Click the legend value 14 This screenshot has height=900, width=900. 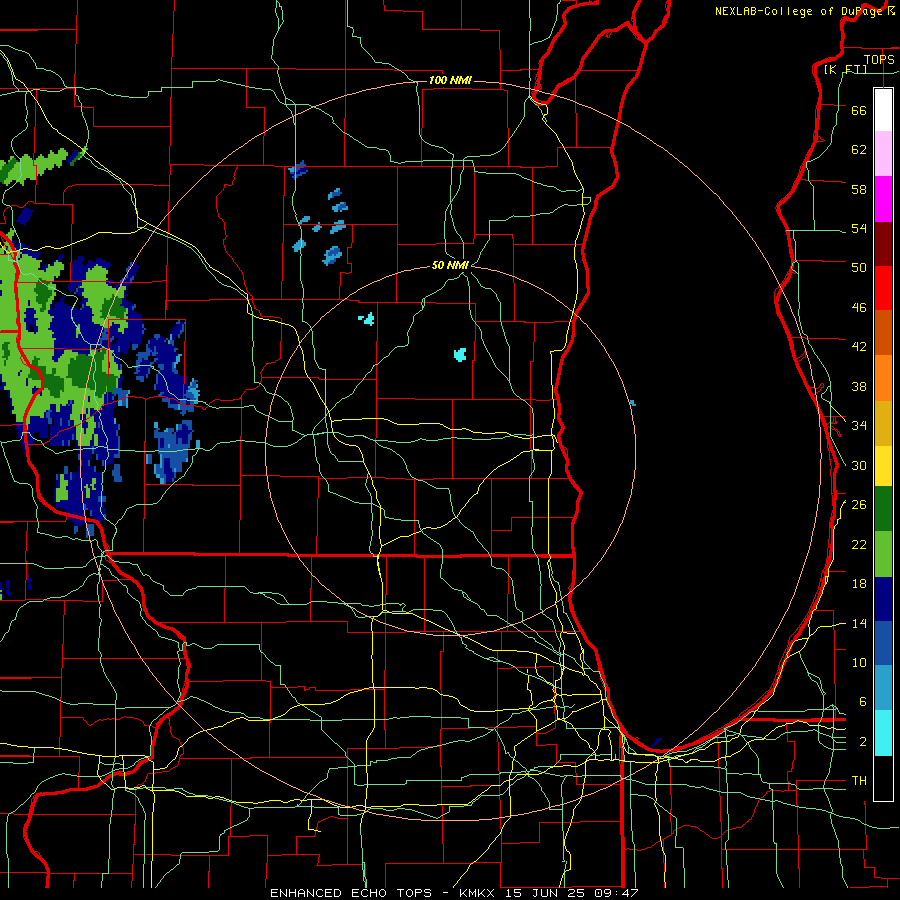[859, 623]
